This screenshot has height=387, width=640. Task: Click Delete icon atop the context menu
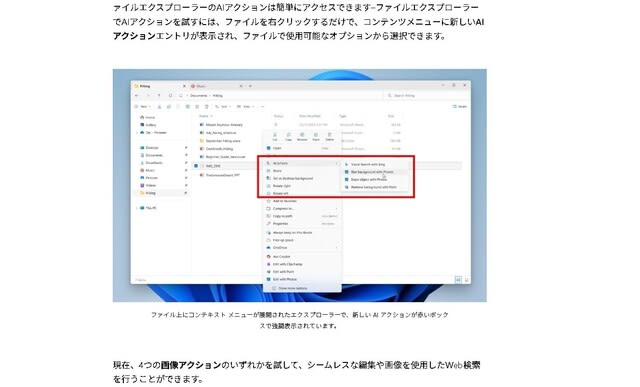coord(329,136)
